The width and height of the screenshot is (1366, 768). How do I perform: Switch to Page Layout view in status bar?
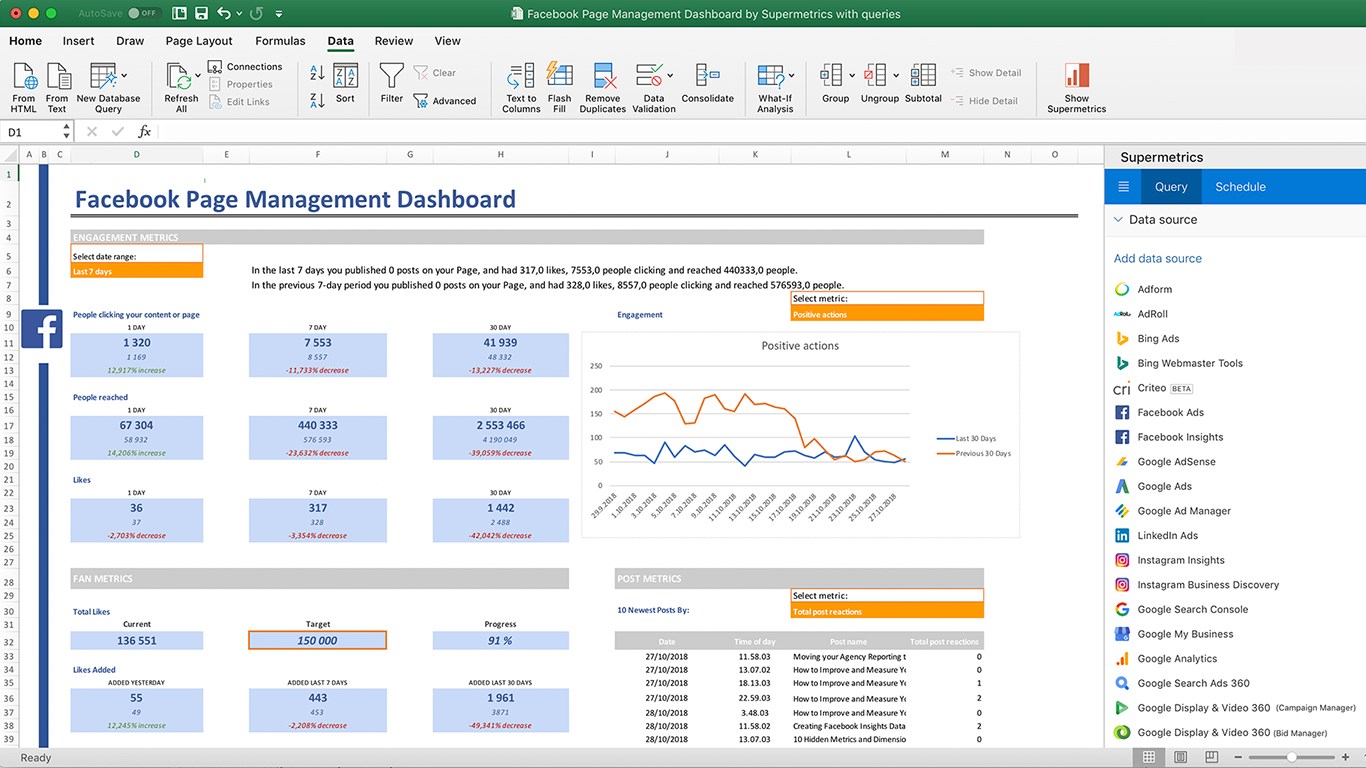click(x=1179, y=757)
